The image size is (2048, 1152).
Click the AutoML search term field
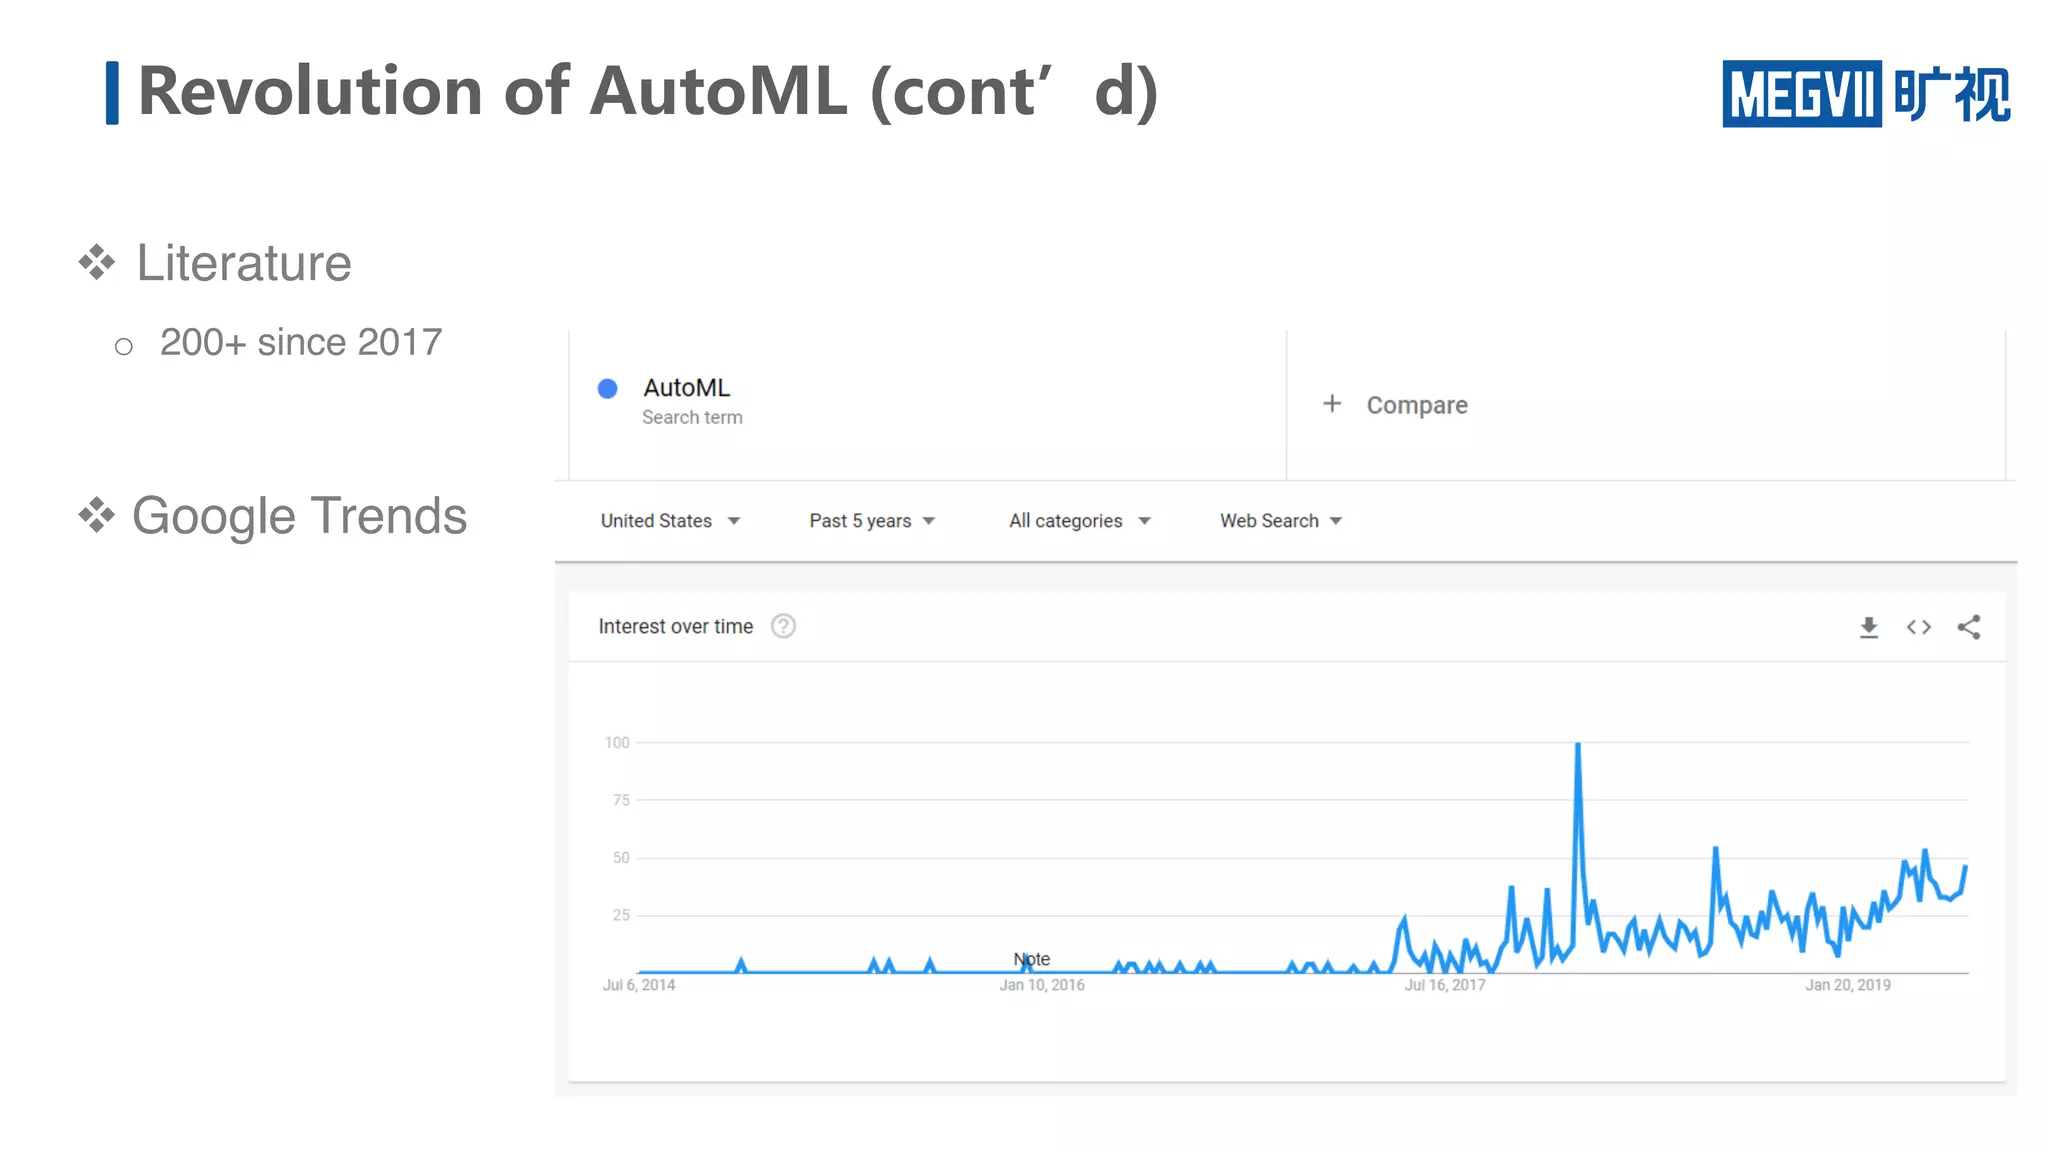(687, 388)
